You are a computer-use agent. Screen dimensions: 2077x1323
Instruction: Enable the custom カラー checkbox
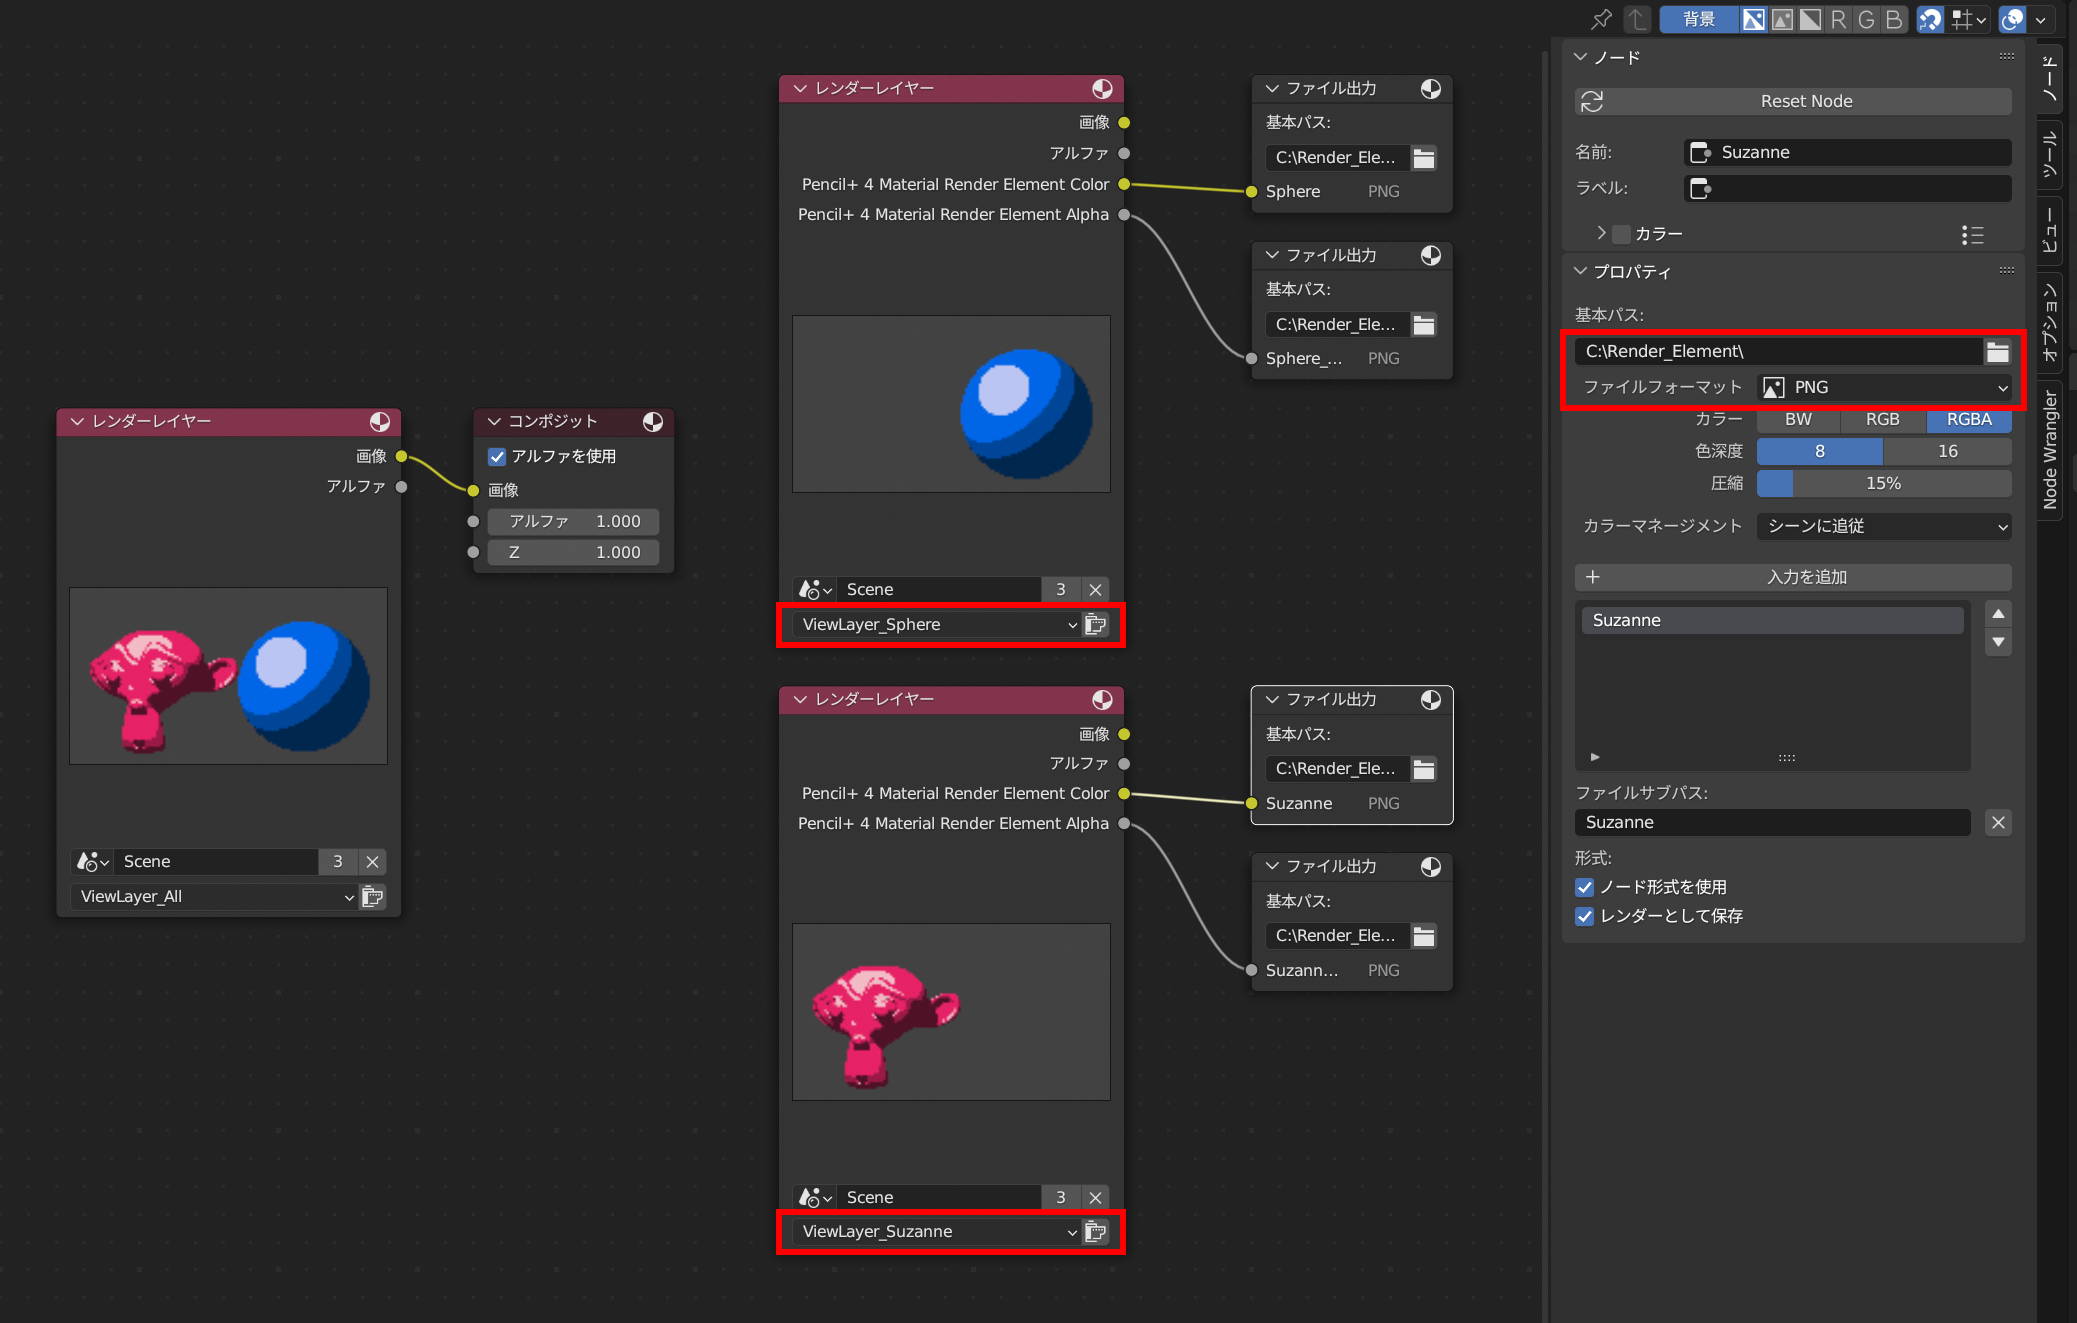[1622, 234]
